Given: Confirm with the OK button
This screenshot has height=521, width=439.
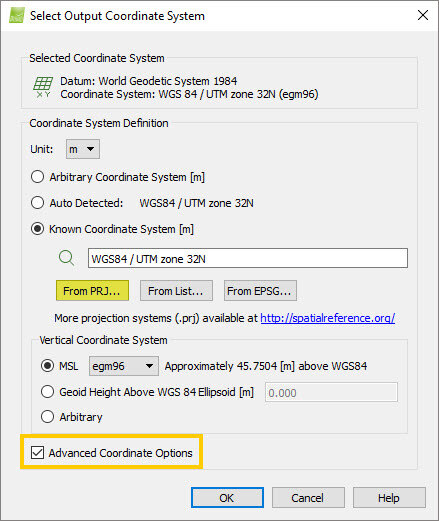Looking at the screenshot, I should pyautogui.click(x=227, y=498).
